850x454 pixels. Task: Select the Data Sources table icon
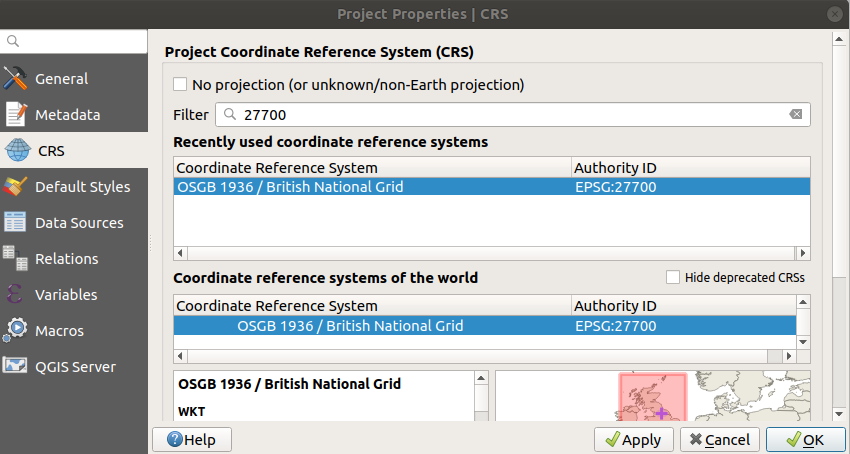click(15, 222)
